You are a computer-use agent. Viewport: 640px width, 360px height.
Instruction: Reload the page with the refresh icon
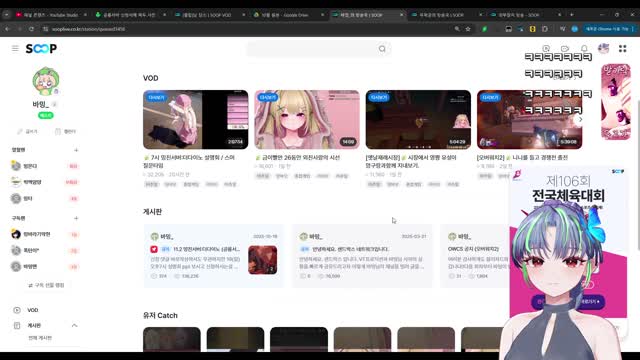[x=31, y=29]
